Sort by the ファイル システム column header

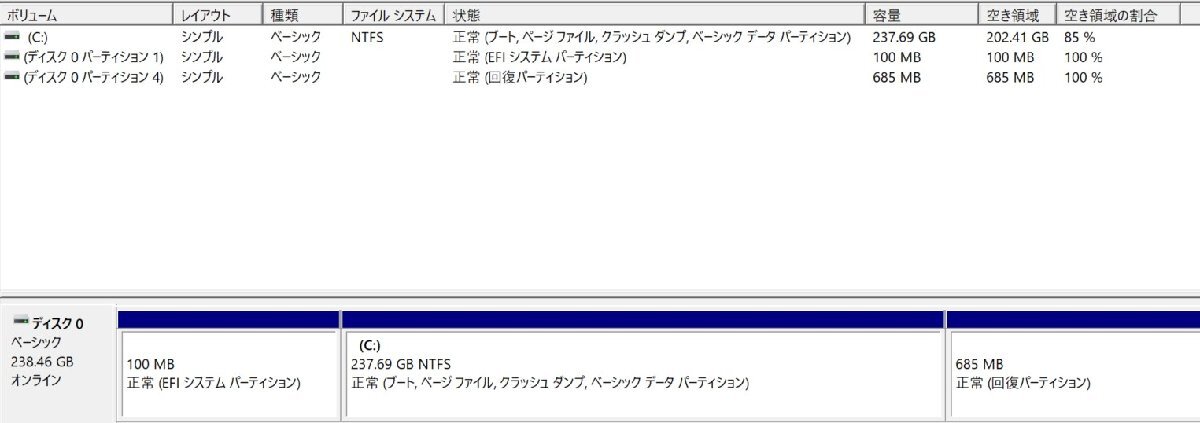[x=395, y=15]
